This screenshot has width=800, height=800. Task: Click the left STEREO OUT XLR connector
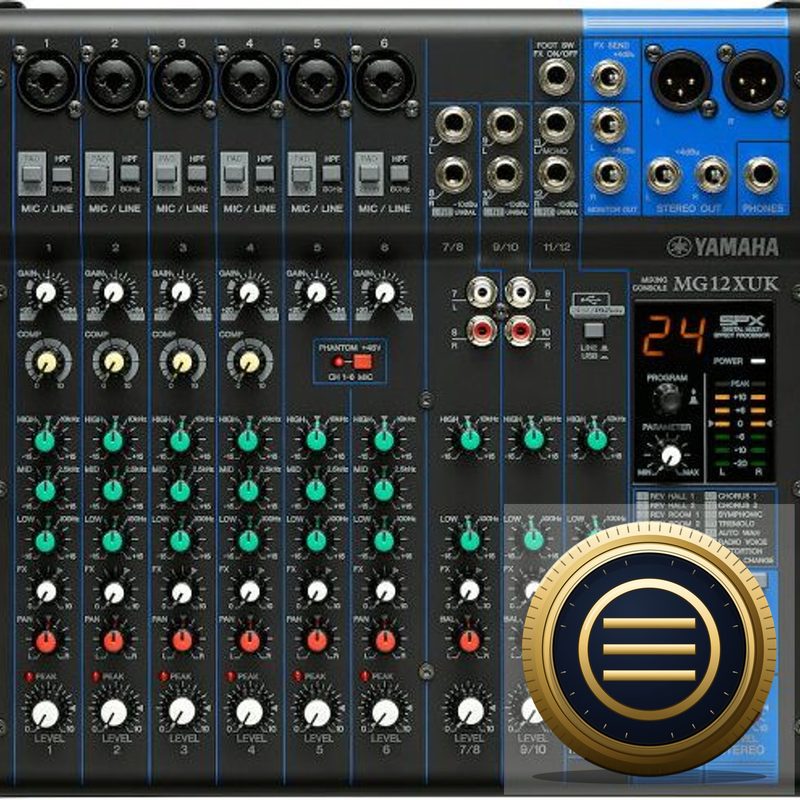681,80
